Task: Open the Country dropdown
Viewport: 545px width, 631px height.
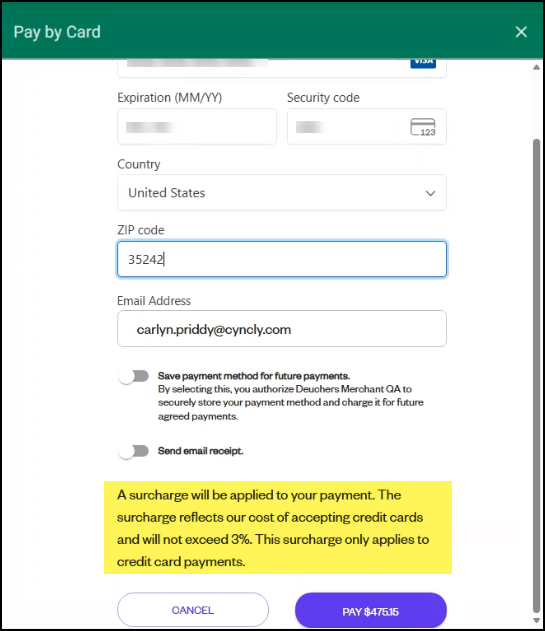Action: (282, 193)
